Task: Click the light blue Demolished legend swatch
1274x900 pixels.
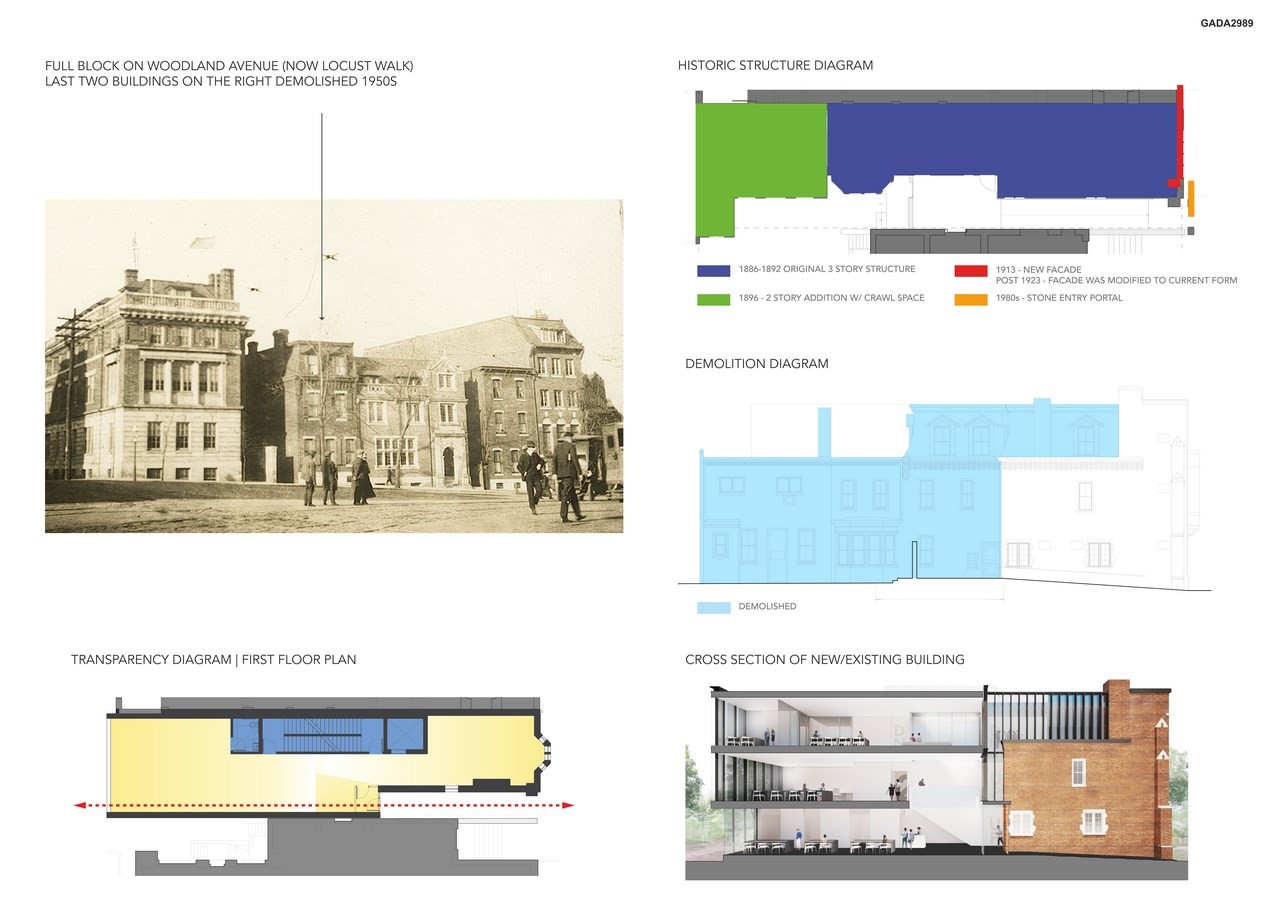Action: coord(713,607)
